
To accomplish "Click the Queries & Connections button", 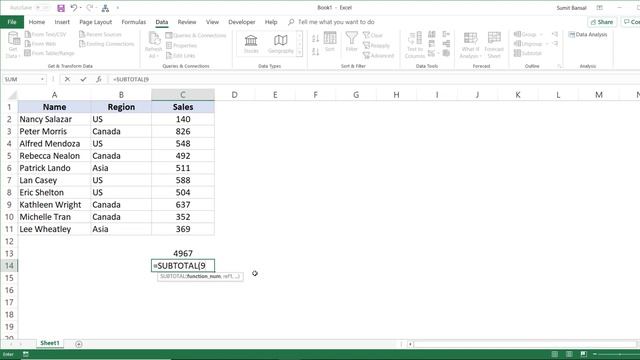I will tap(196, 36).
